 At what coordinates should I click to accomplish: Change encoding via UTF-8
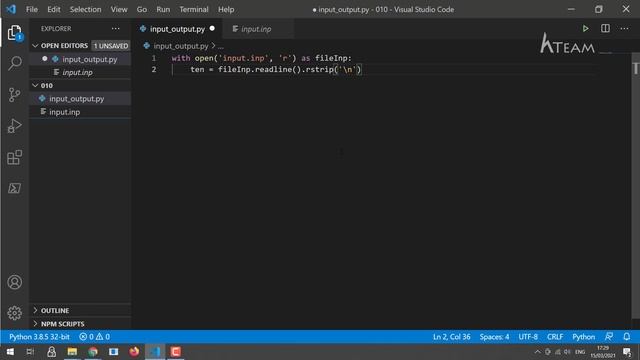tap(528, 337)
